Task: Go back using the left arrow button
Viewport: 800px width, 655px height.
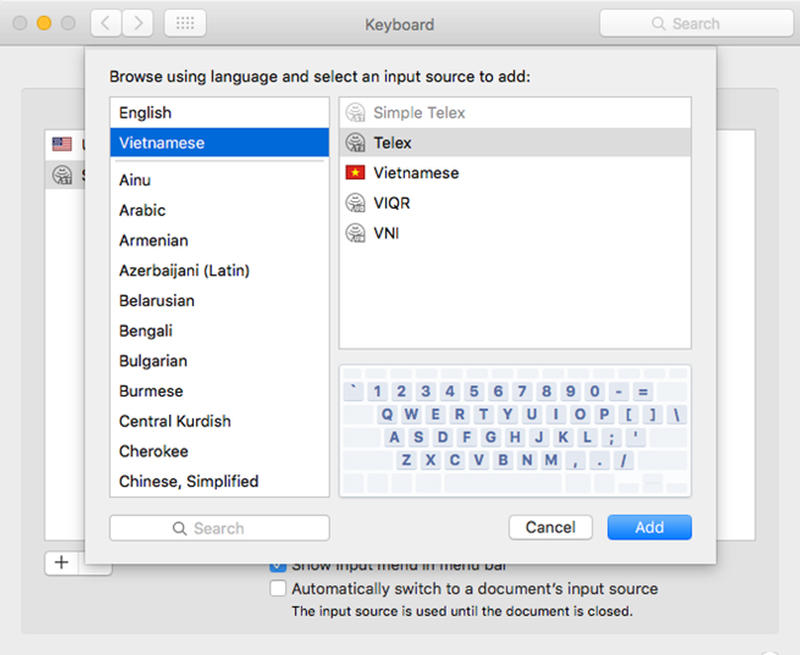Action: 106,23
